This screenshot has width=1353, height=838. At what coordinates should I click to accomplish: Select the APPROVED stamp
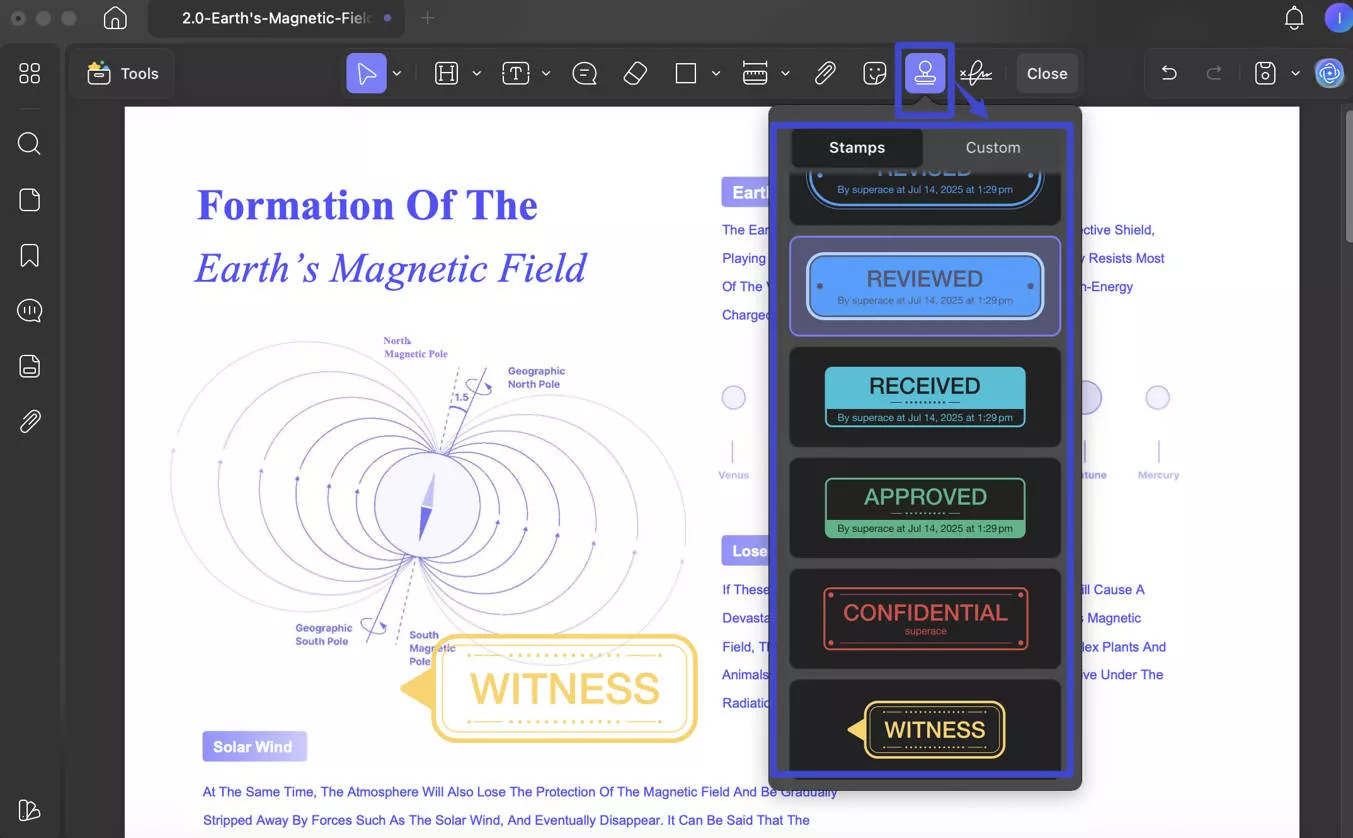pos(924,506)
